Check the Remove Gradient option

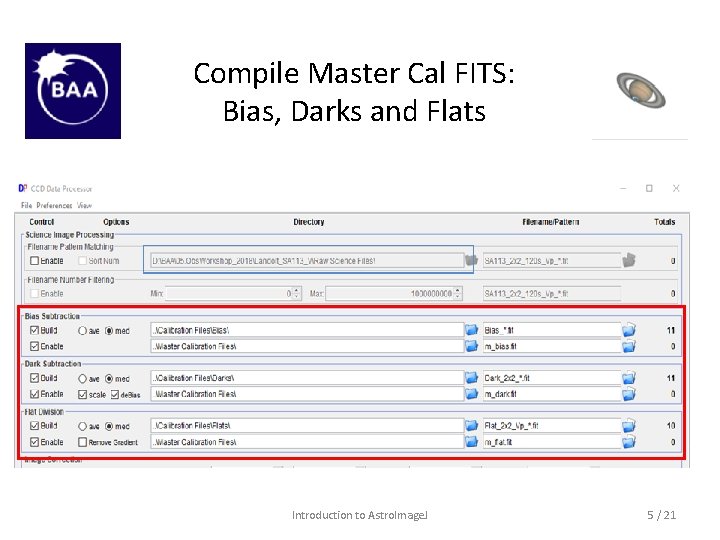click(82, 442)
